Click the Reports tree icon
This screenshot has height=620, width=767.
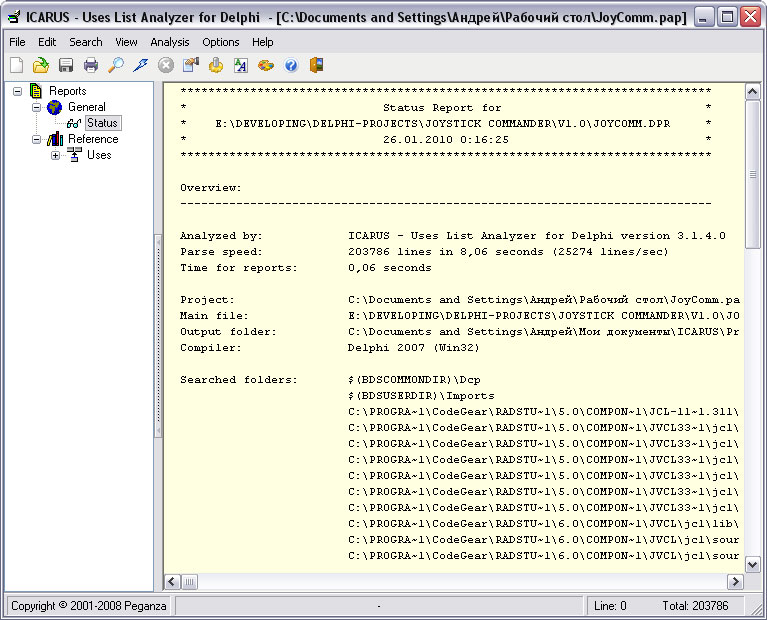tap(36, 91)
